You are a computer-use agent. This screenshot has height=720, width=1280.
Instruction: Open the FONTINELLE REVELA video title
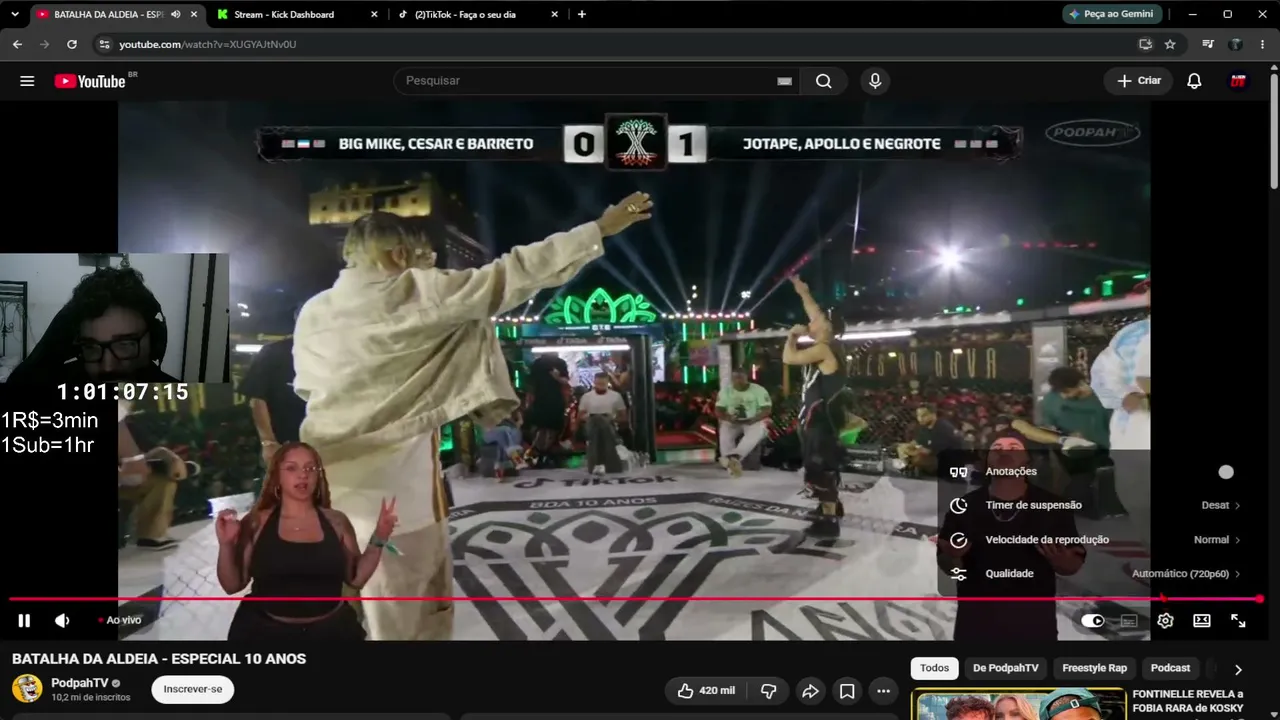point(1188,701)
